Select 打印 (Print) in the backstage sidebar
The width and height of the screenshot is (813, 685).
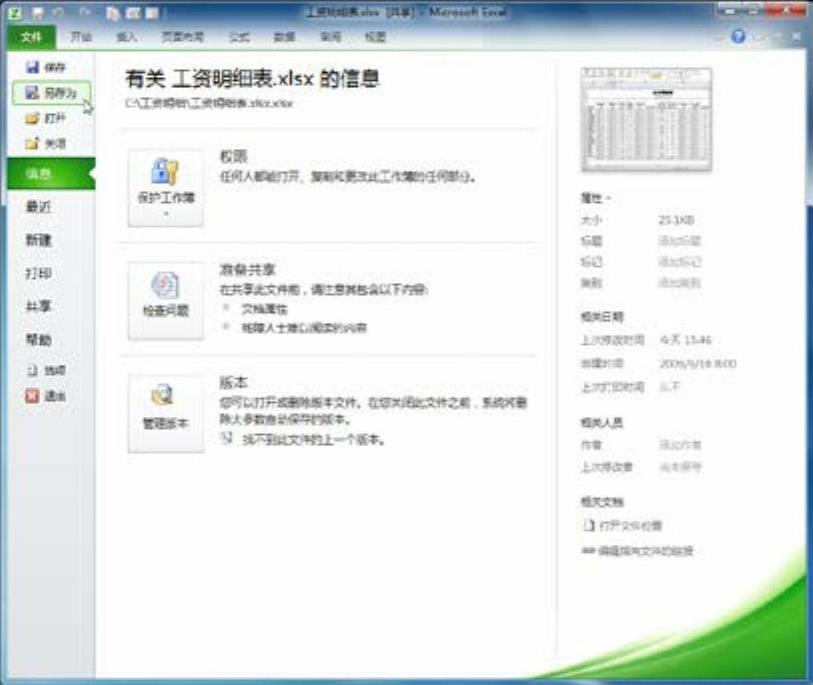(38, 273)
